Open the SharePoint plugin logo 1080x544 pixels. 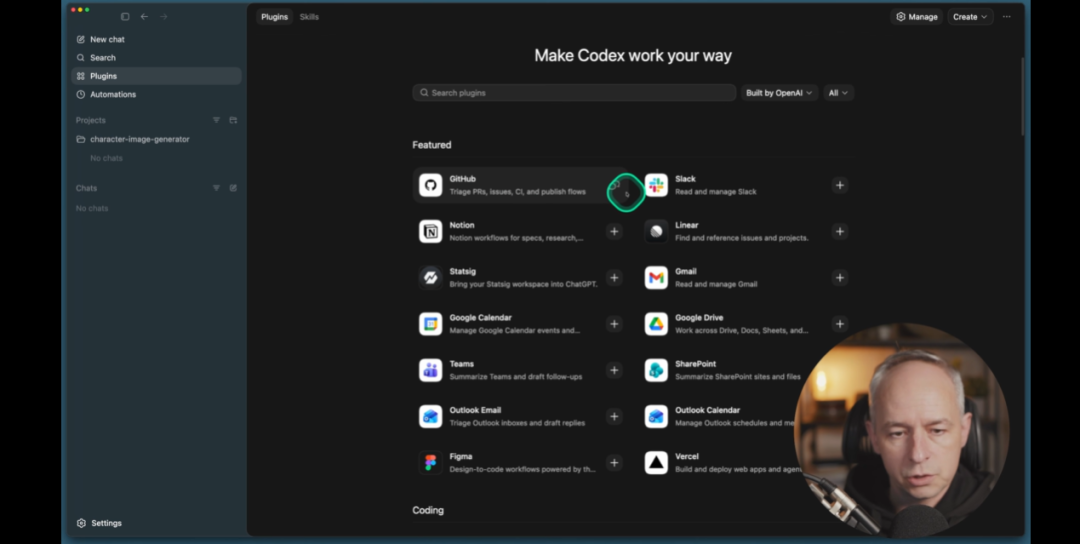pos(656,370)
